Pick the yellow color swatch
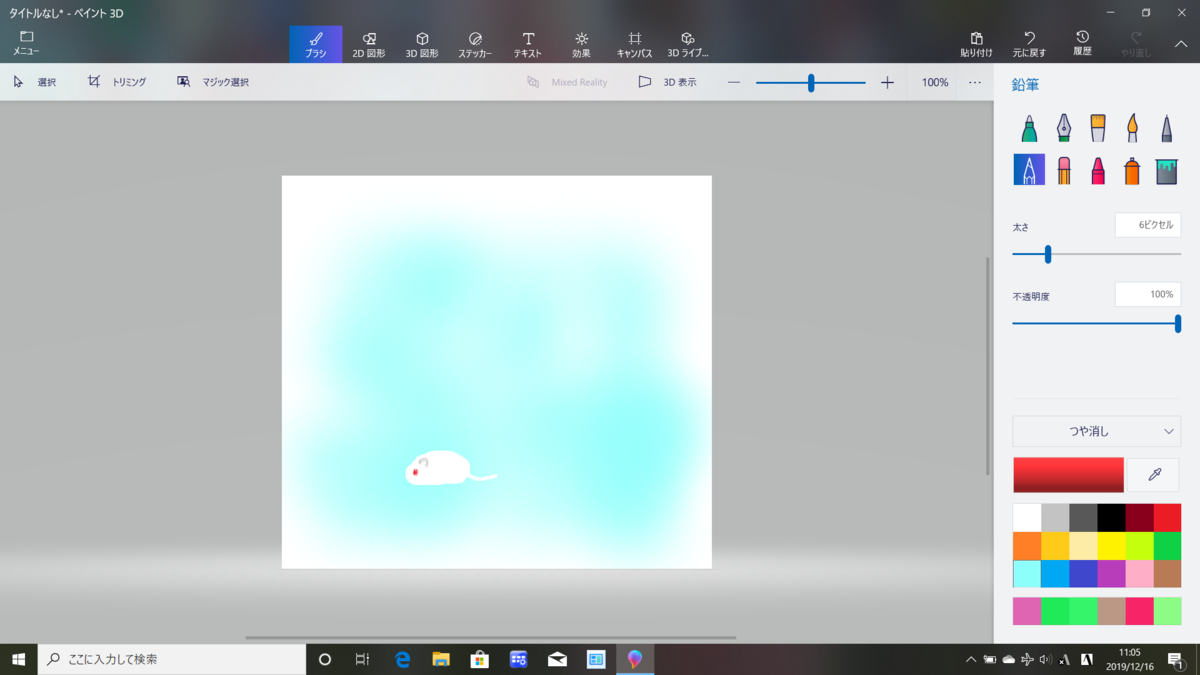The image size is (1200, 675). (x=1111, y=545)
